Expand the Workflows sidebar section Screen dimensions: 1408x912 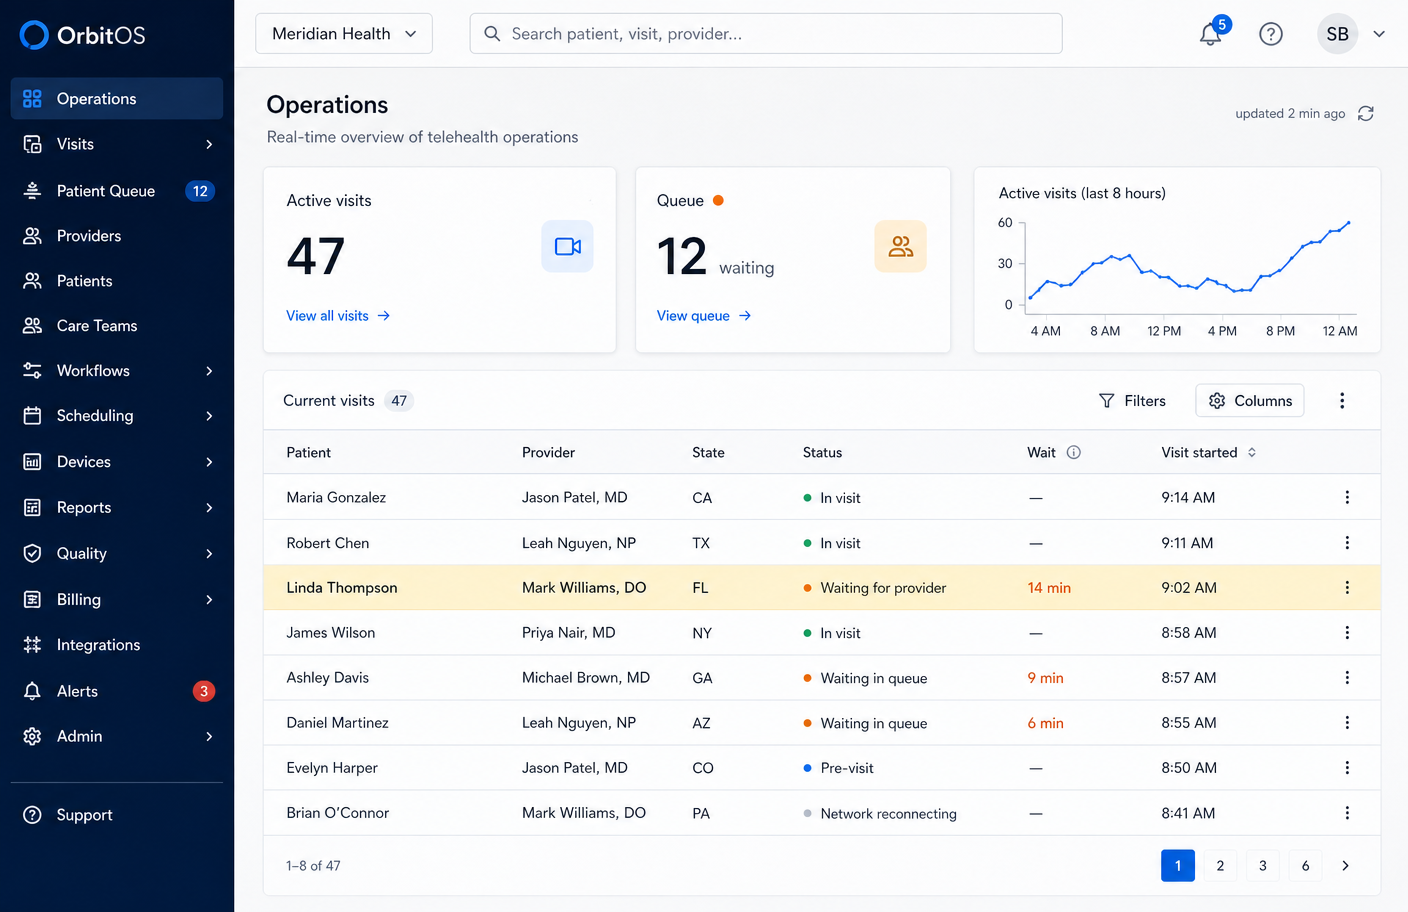tap(117, 371)
